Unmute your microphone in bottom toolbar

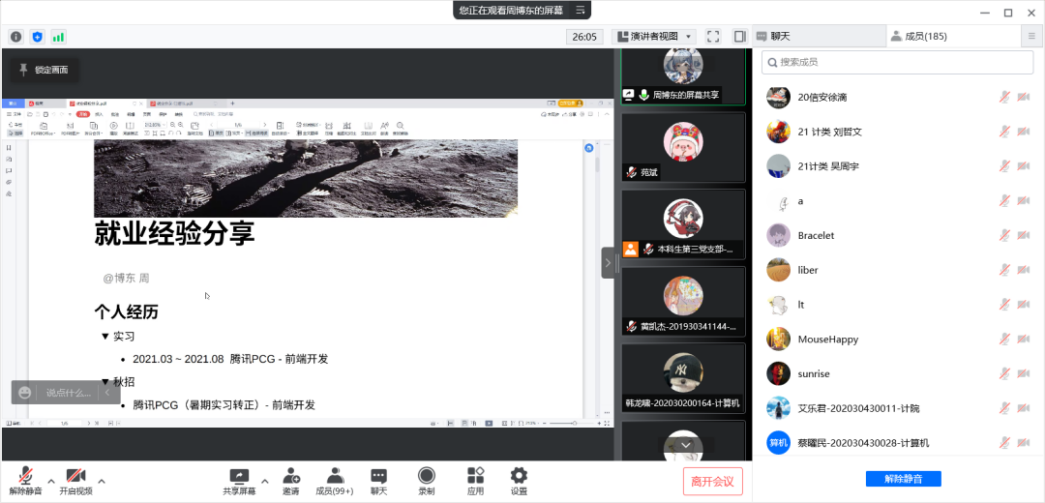tap(26, 481)
